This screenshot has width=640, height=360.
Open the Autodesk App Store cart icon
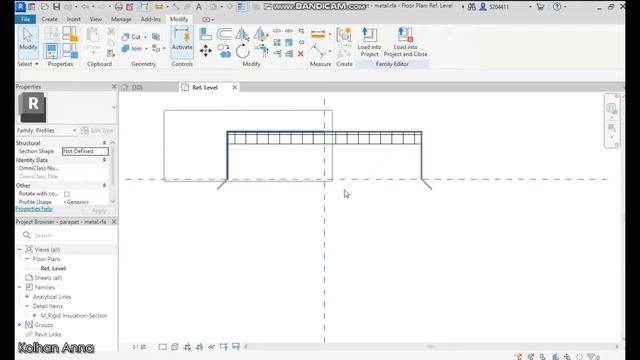(x=540, y=7)
